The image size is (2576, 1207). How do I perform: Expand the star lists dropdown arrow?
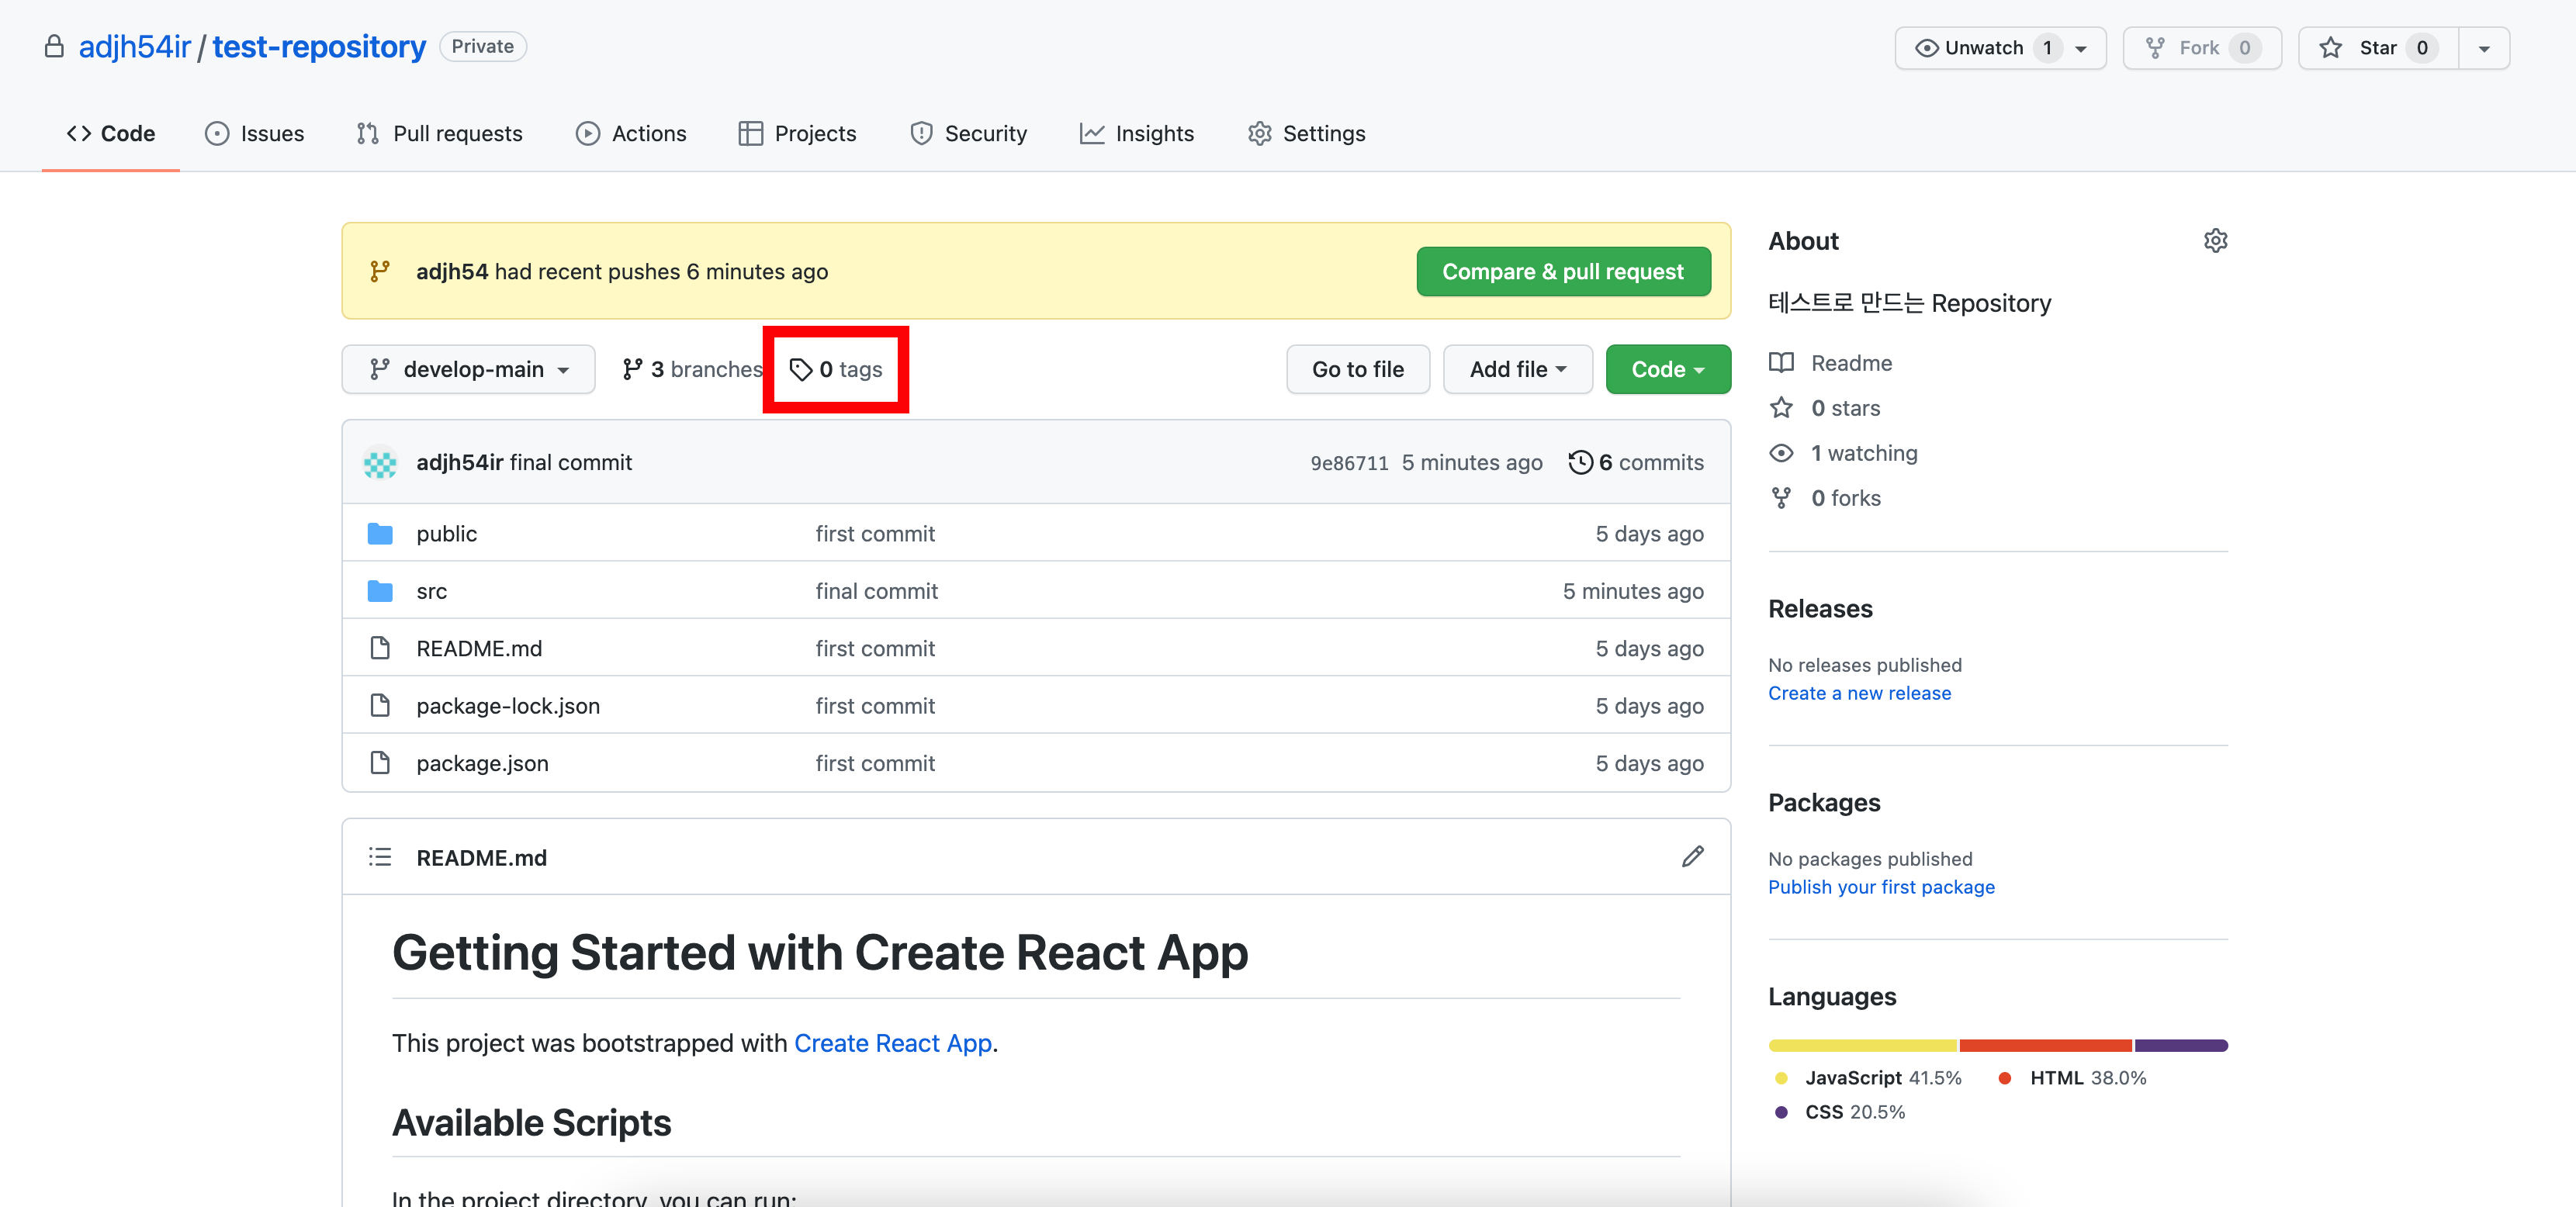coord(2484,48)
